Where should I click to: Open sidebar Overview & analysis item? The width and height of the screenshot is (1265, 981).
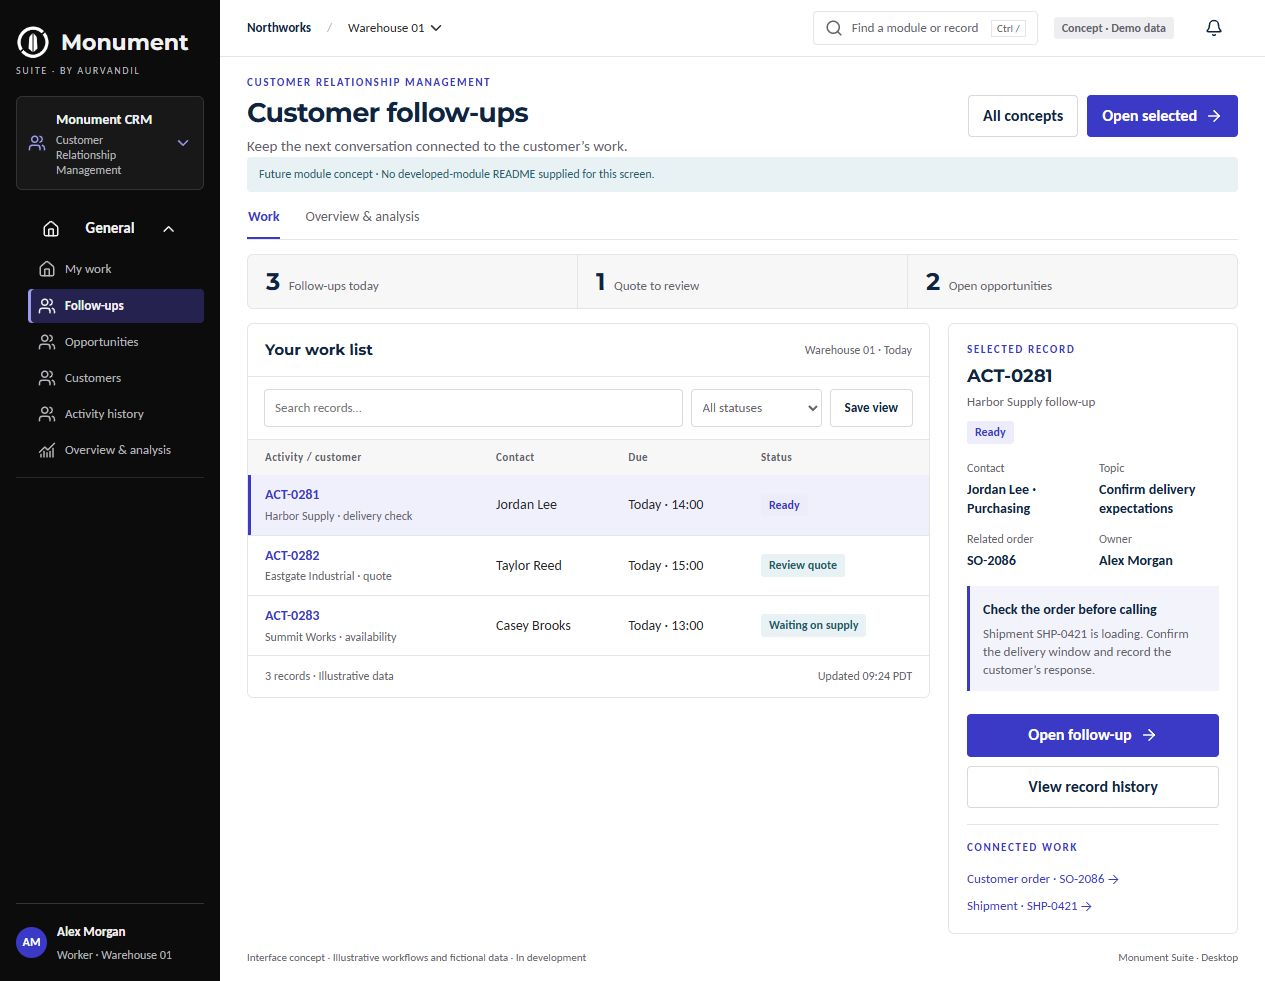click(x=116, y=450)
